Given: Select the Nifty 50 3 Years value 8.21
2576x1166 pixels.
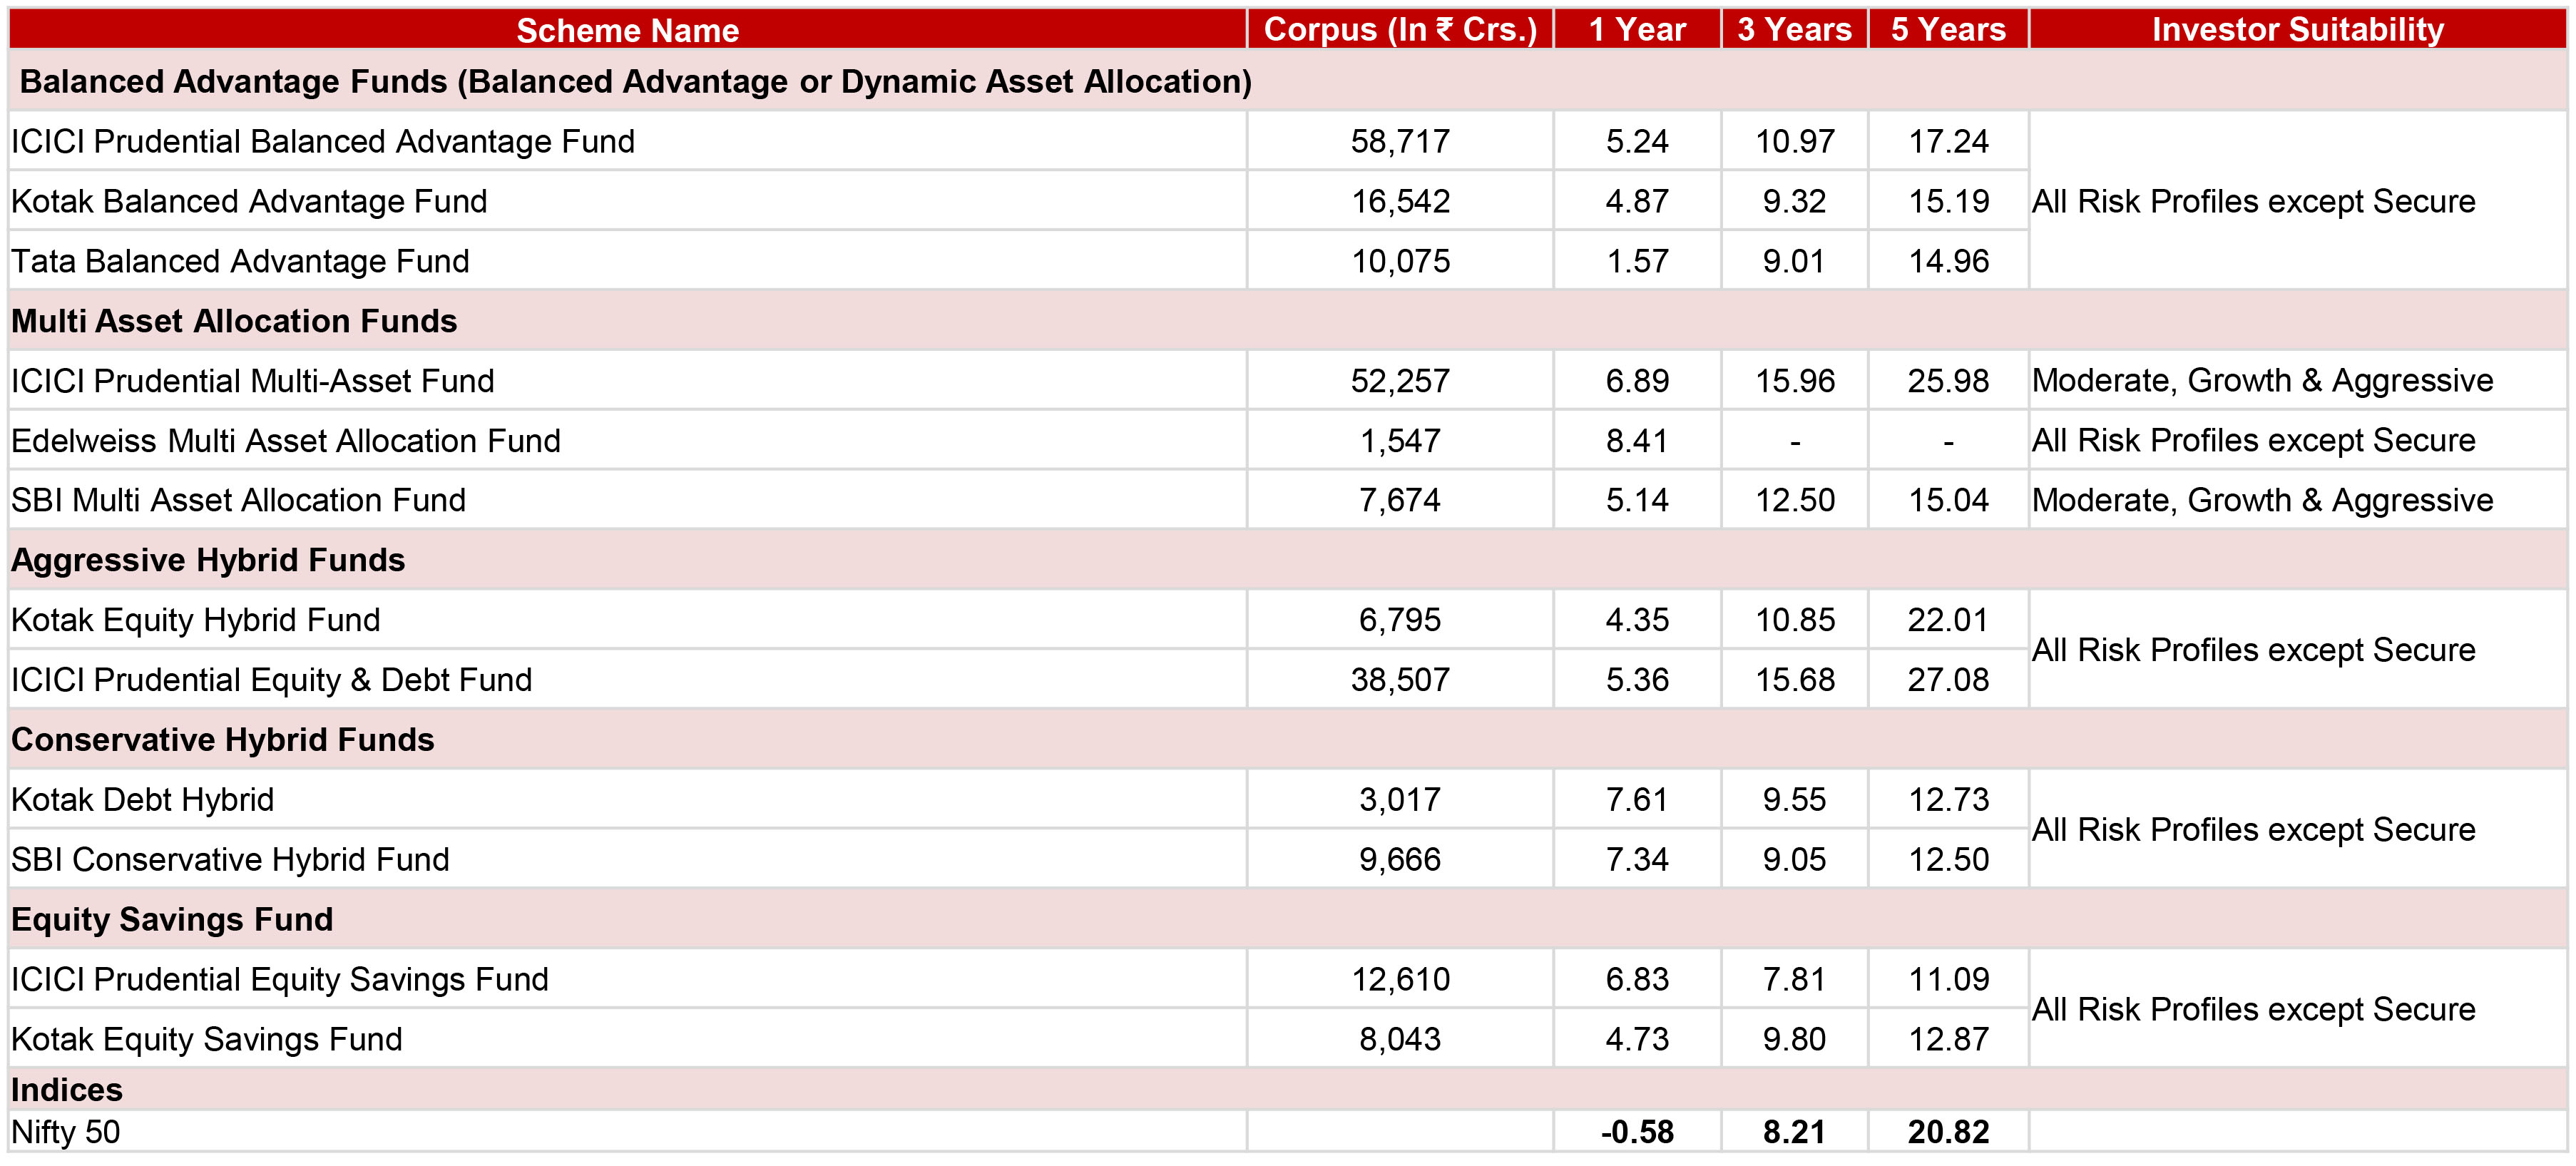Looking at the screenshot, I should point(1795,1132).
